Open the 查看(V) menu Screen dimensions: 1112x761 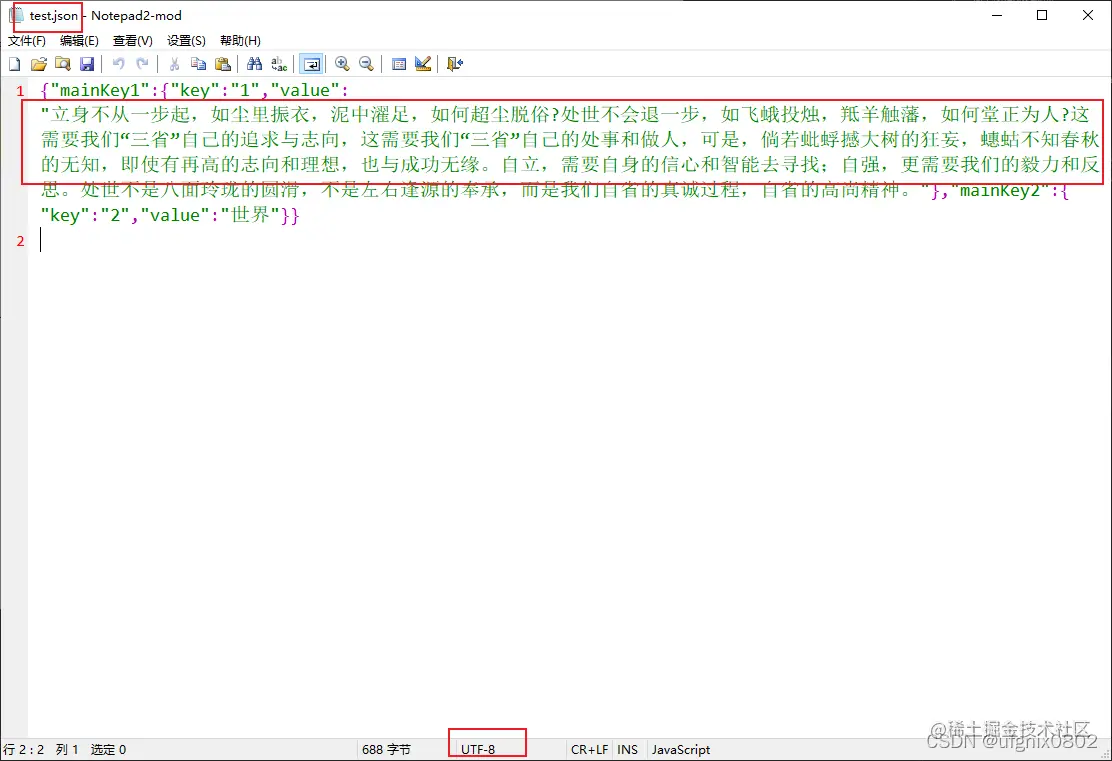point(133,40)
